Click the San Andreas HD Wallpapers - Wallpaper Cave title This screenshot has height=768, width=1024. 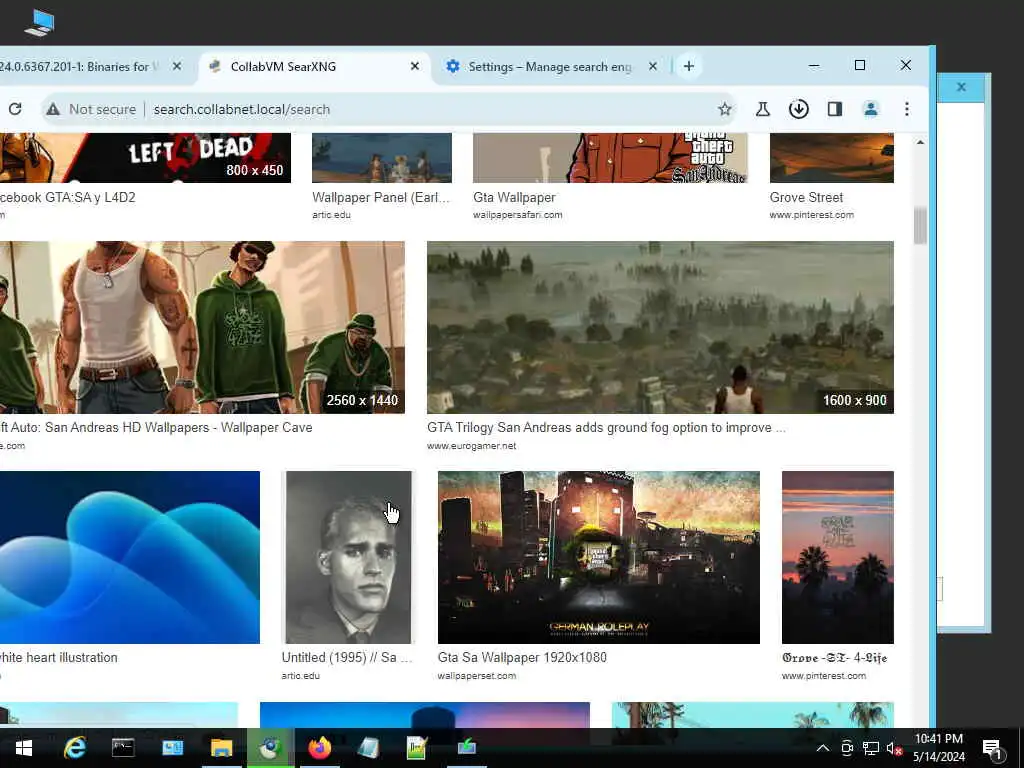click(156, 428)
